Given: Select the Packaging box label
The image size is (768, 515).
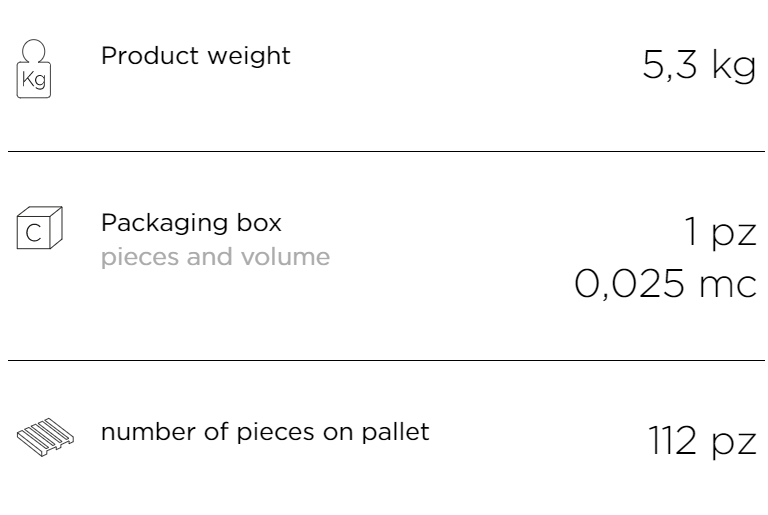Looking at the screenshot, I should click(191, 223).
